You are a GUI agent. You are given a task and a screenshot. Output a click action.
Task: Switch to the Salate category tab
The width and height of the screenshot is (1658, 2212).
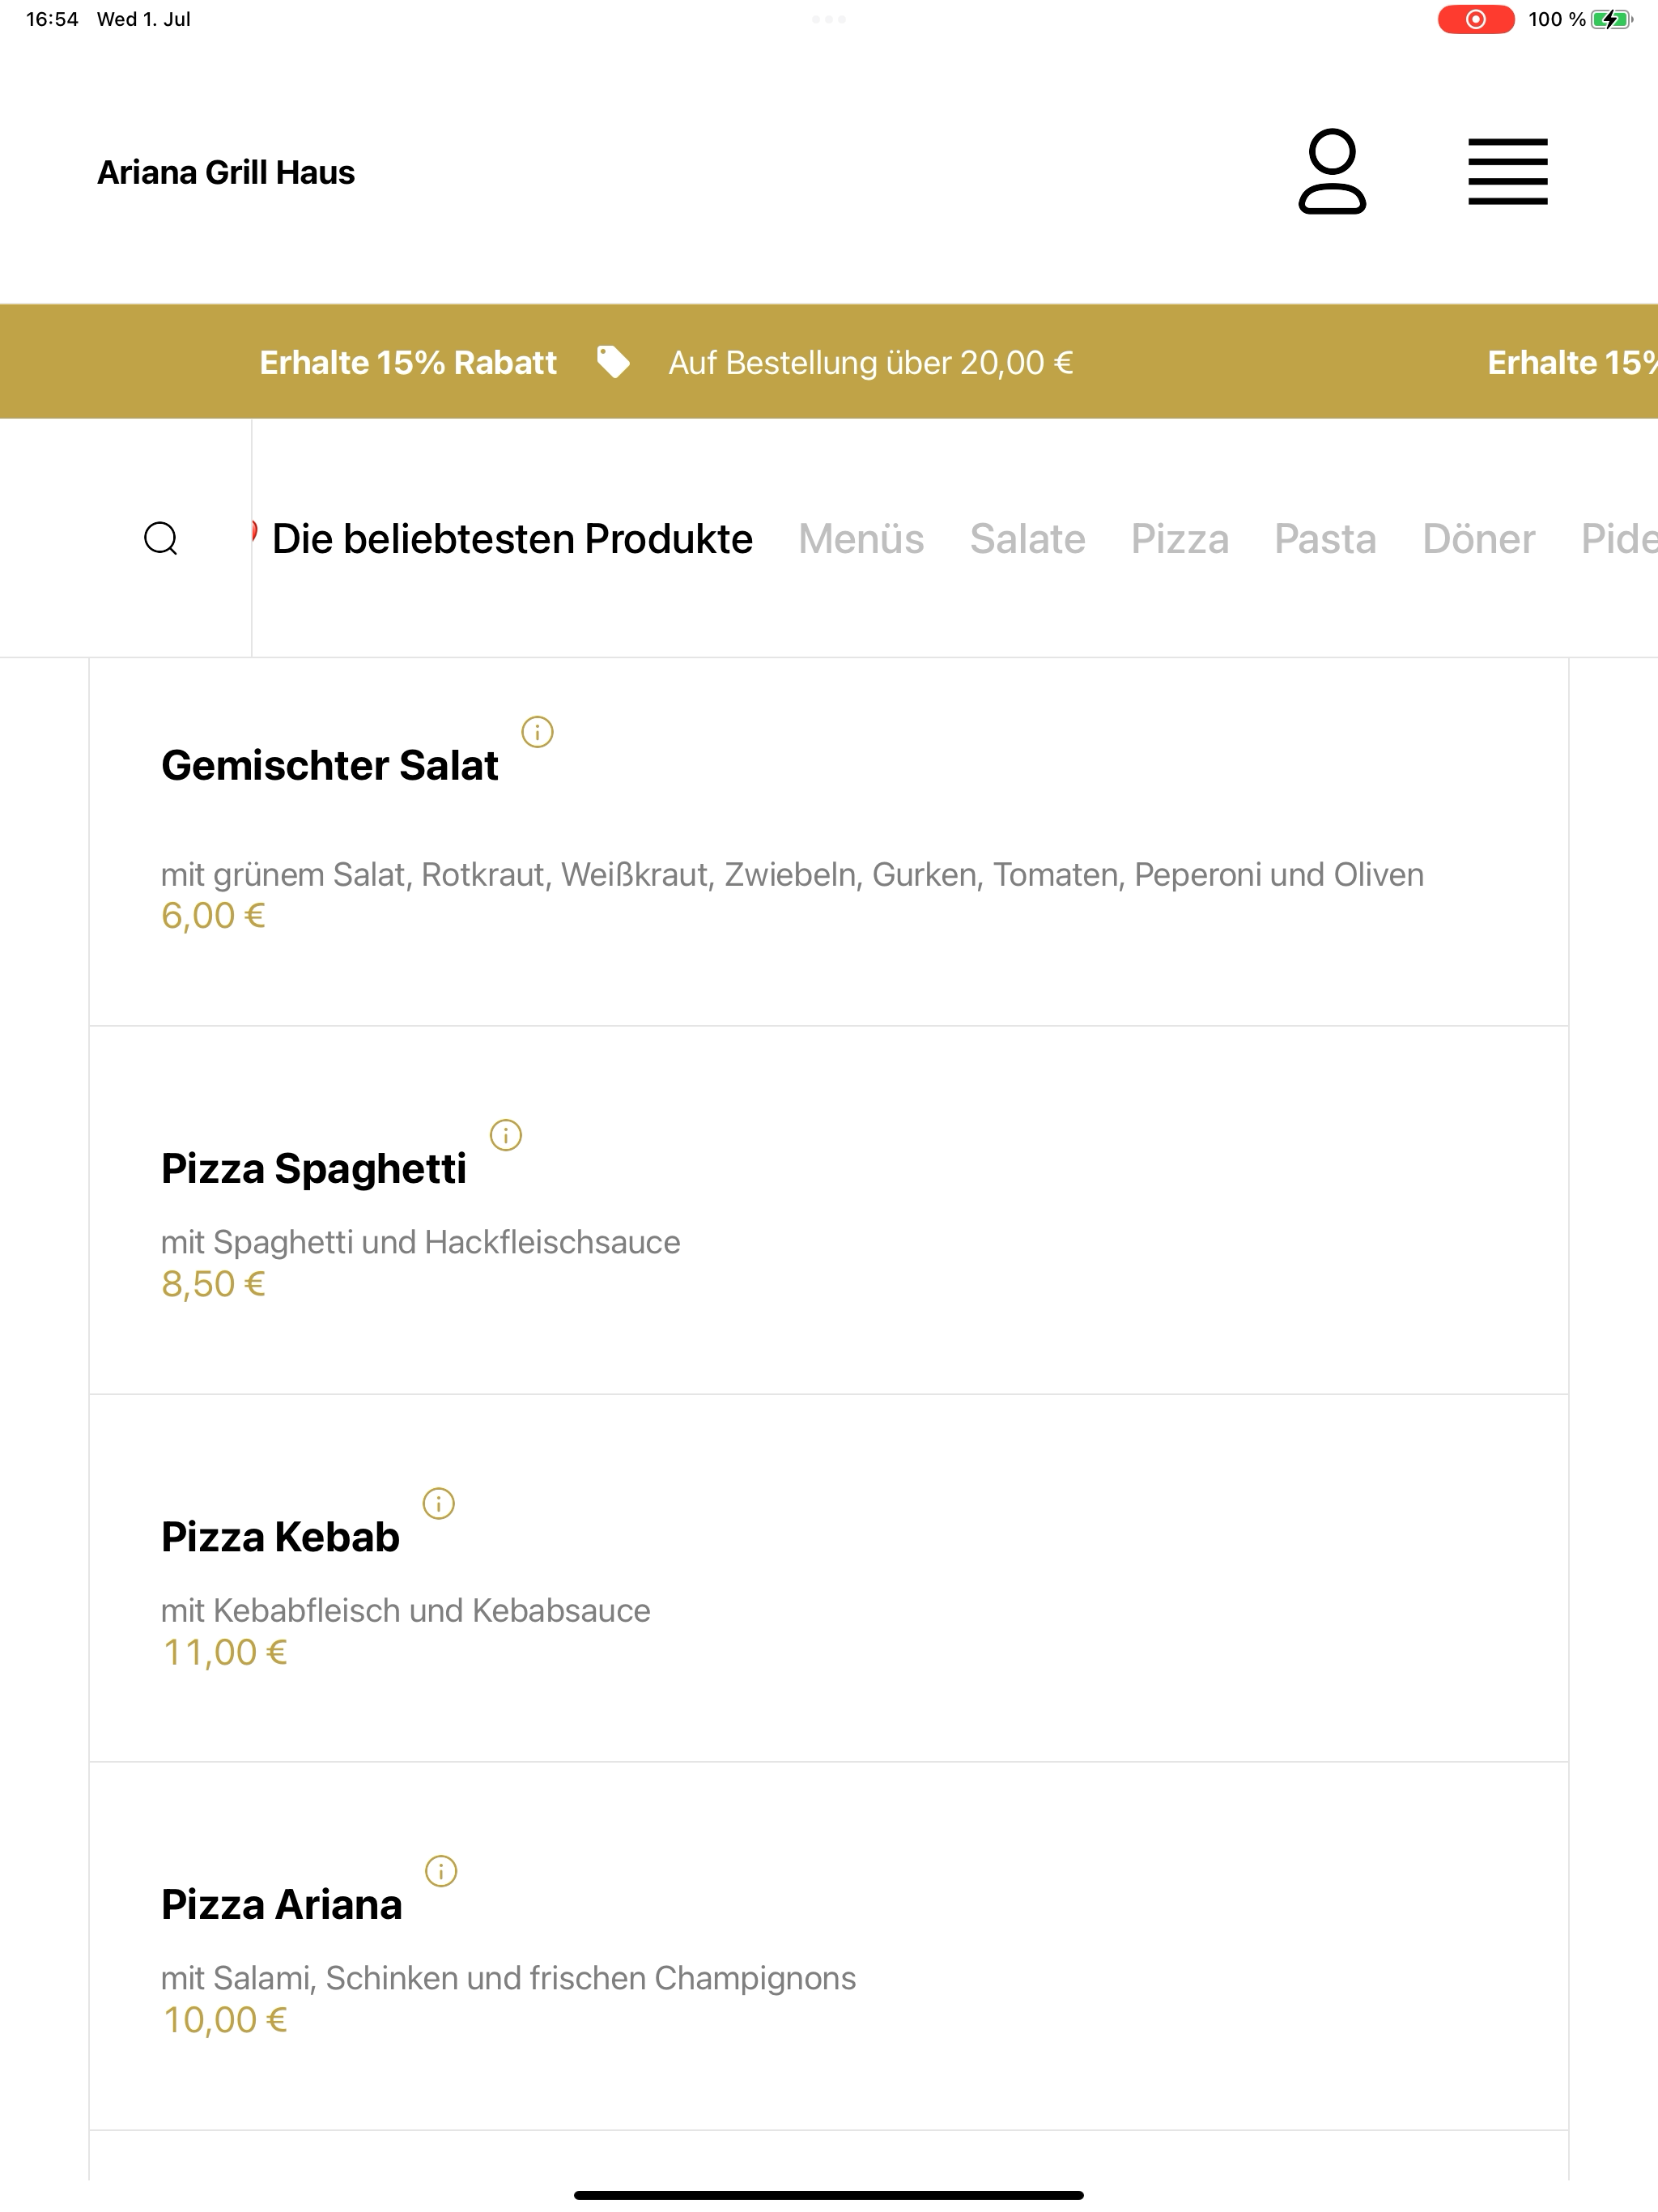[x=1027, y=538]
